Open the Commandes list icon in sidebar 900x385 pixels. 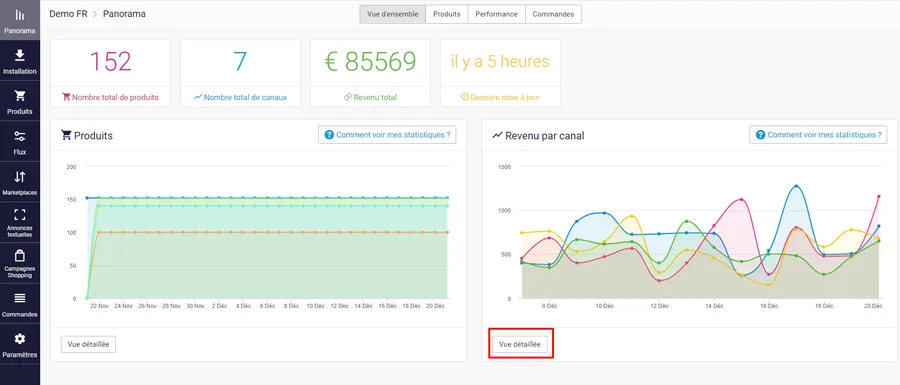point(20,298)
